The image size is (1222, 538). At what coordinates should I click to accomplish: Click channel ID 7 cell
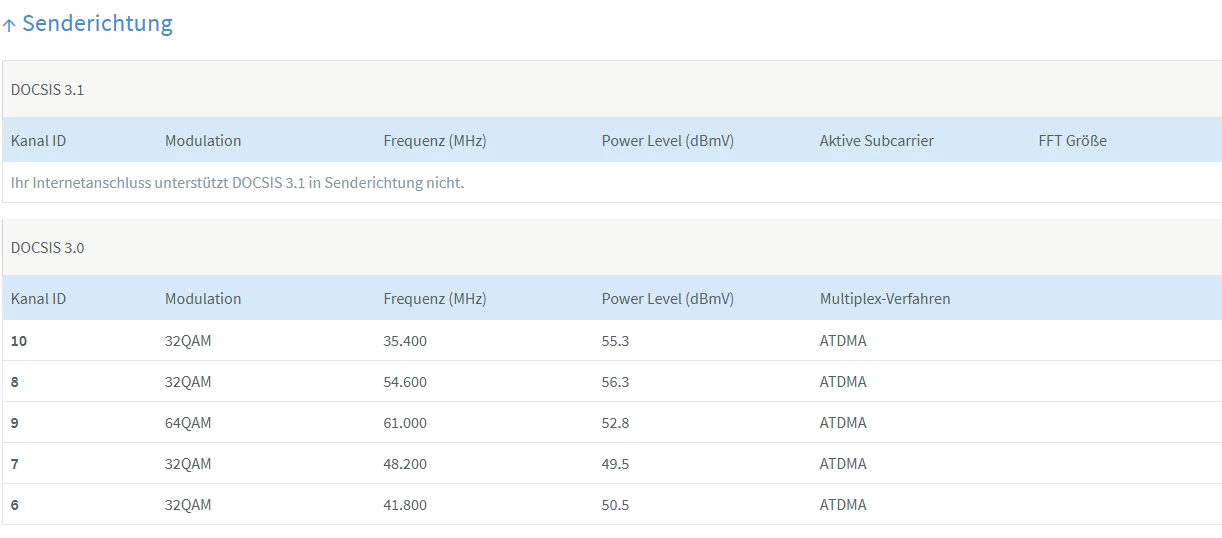[15, 464]
